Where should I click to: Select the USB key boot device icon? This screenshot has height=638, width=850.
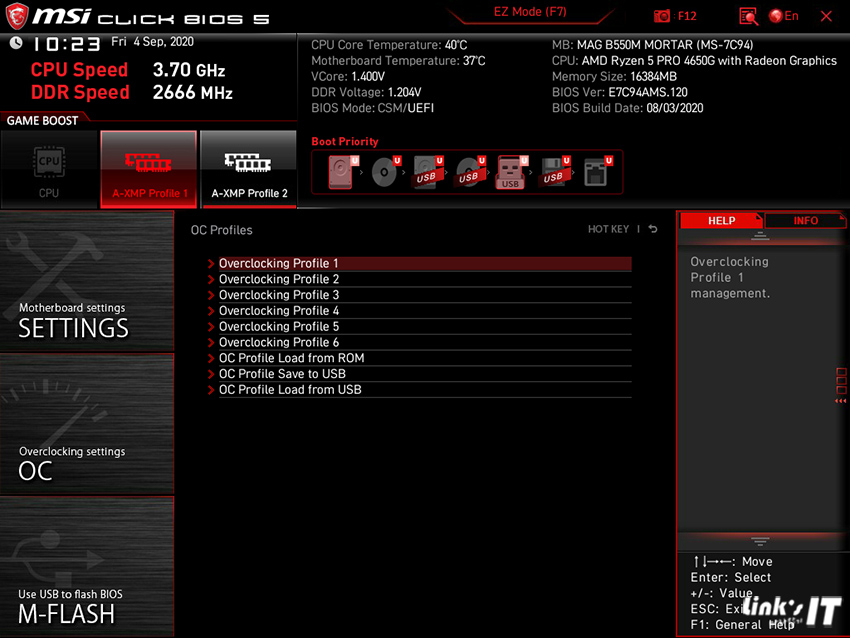512,172
